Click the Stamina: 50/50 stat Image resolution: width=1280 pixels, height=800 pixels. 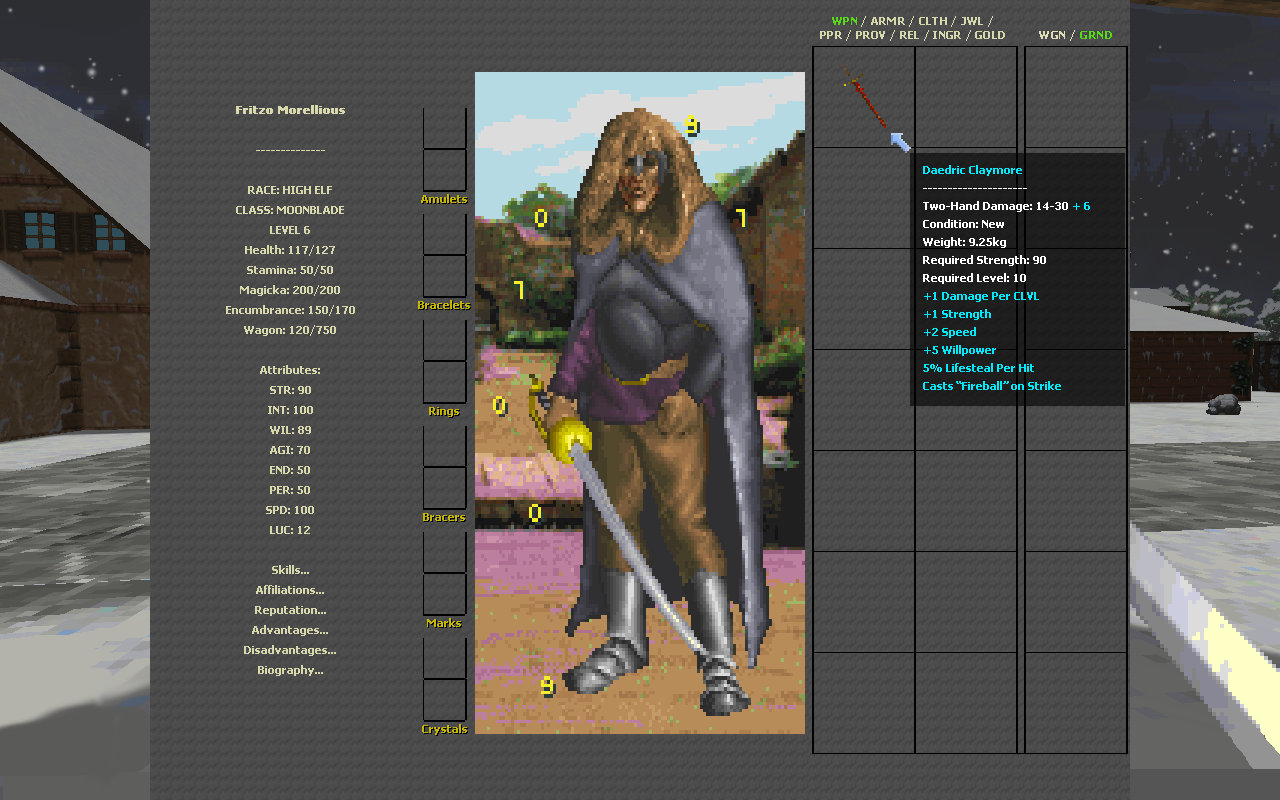(290, 270)
